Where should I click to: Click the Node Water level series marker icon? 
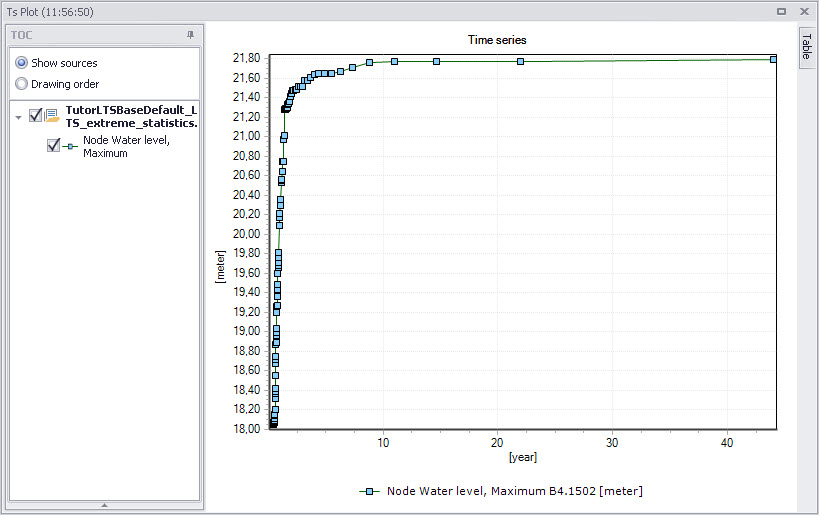tap(70, 146)
